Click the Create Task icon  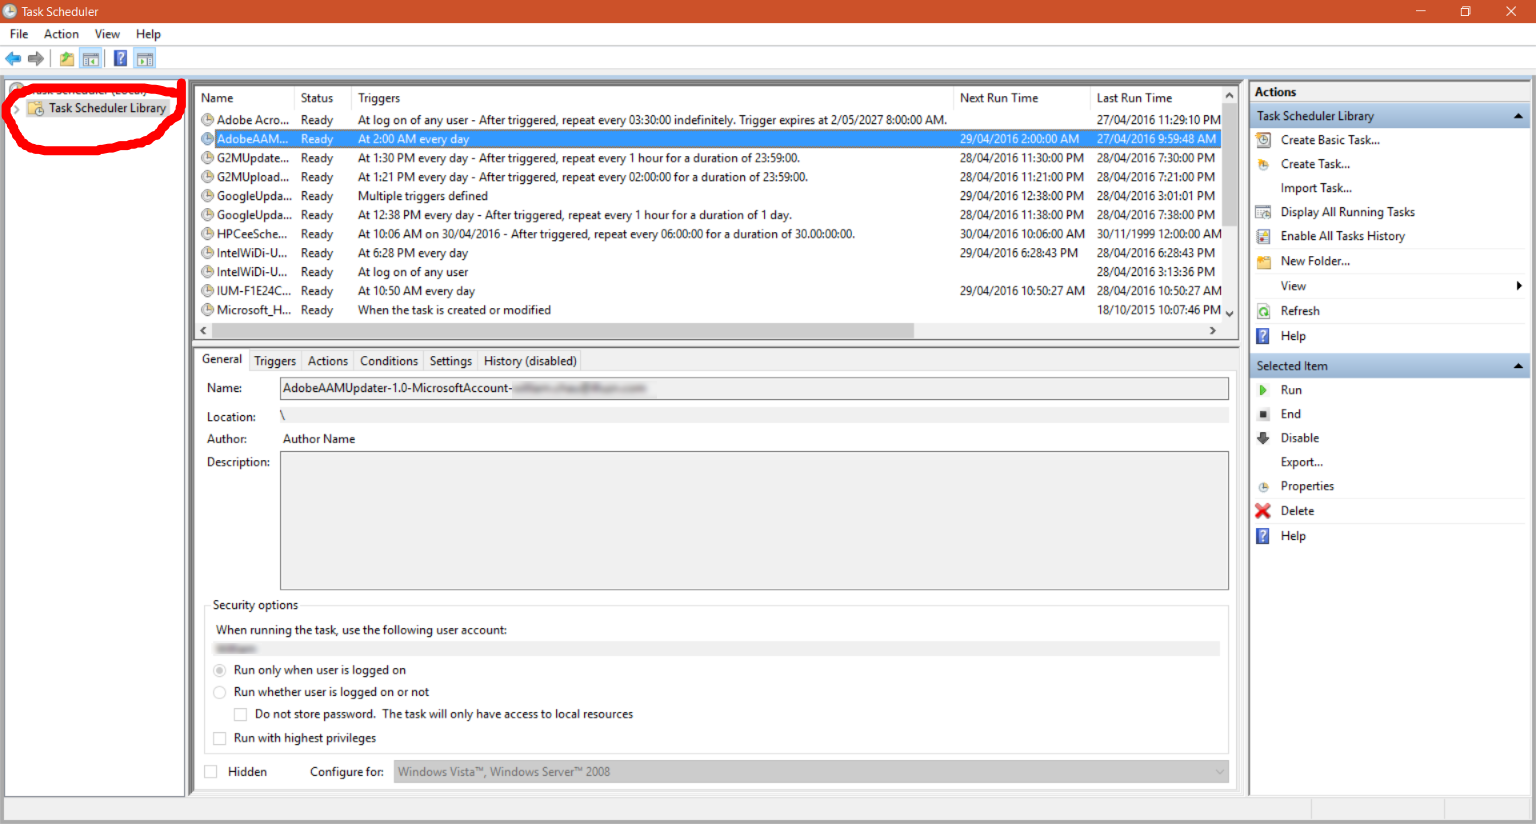point(1264,164)
